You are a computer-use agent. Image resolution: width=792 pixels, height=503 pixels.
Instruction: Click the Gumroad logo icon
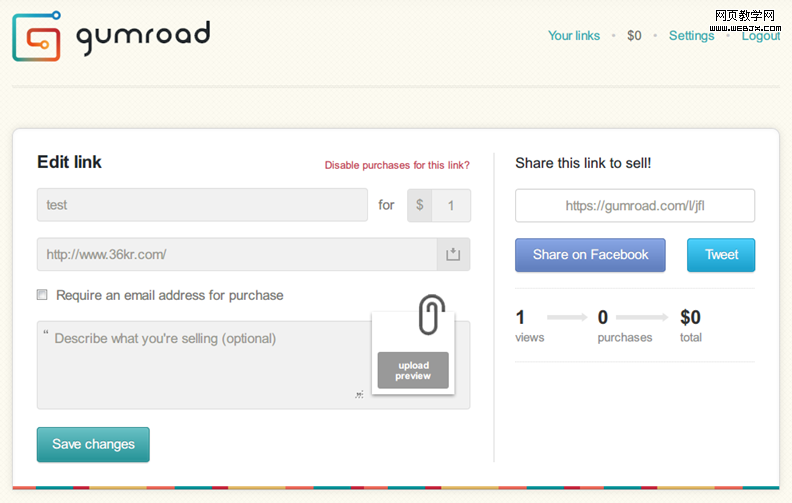point(37,36)
